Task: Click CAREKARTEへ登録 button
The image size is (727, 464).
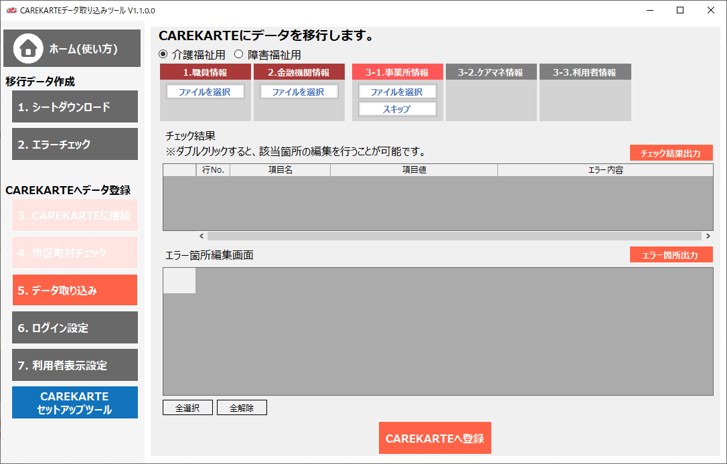Action: pyautogui.click(x=435, y=438)
